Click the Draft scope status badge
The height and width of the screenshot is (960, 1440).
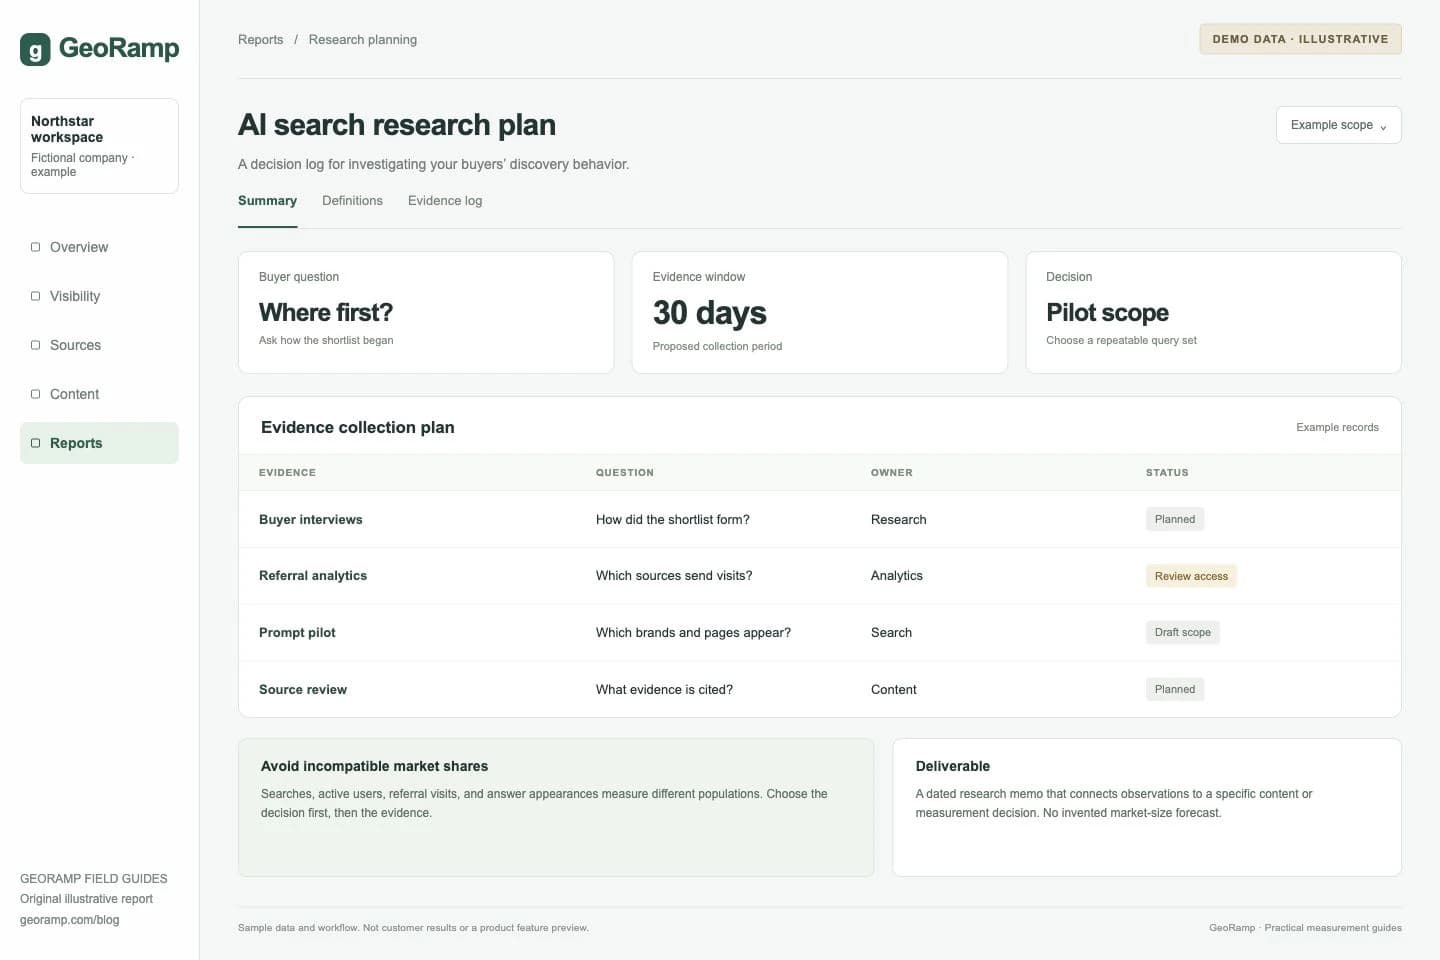(1182, 632)
